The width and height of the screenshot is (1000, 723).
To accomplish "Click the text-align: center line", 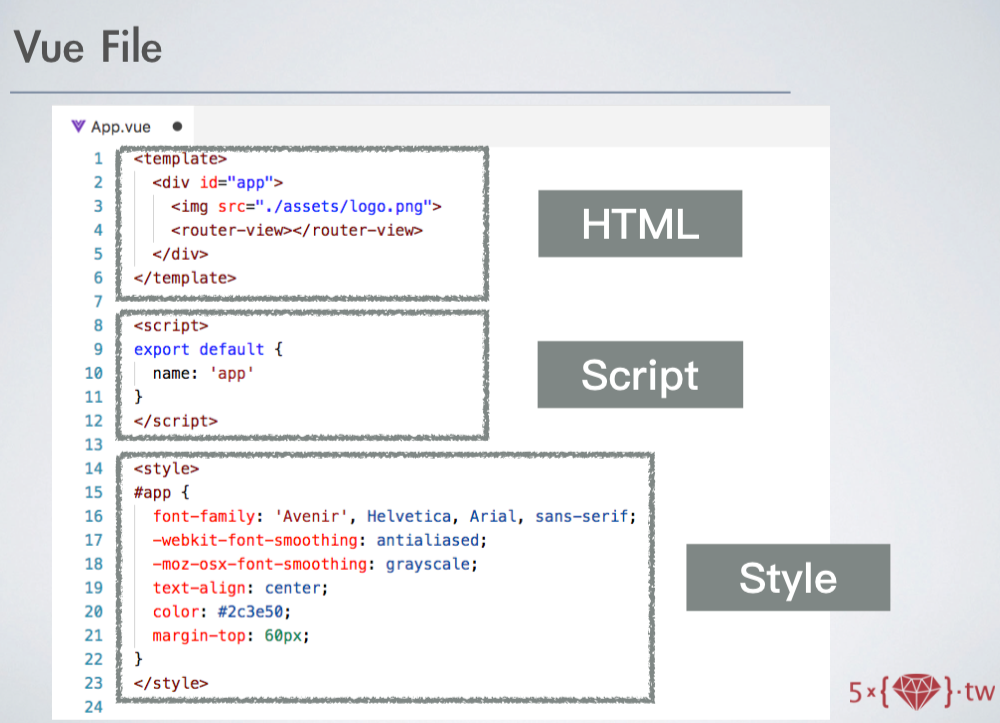I will coord(240,588).
